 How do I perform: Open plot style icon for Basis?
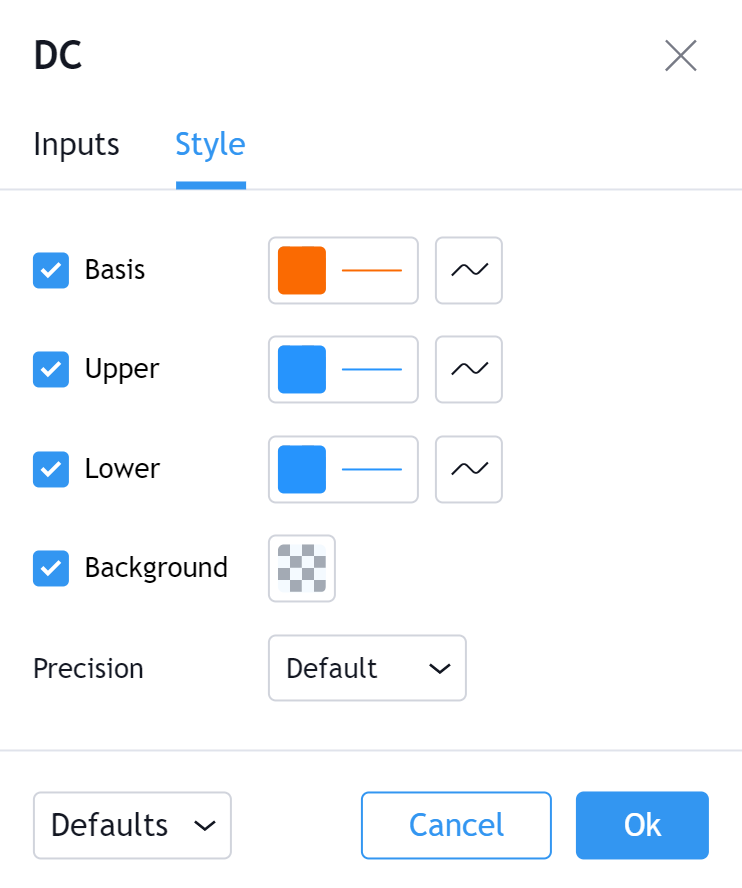click(x=469, y=270)
